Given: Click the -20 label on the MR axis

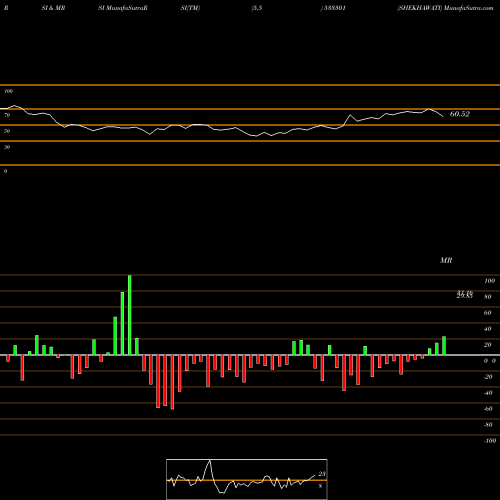Looking at the screenshot, I should tap(488, 377).
